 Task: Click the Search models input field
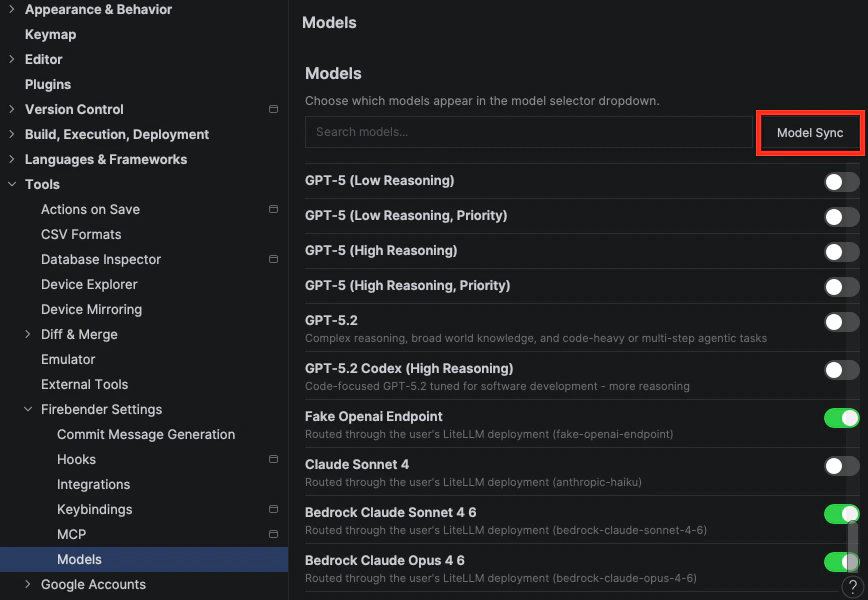tap(528, 132)
